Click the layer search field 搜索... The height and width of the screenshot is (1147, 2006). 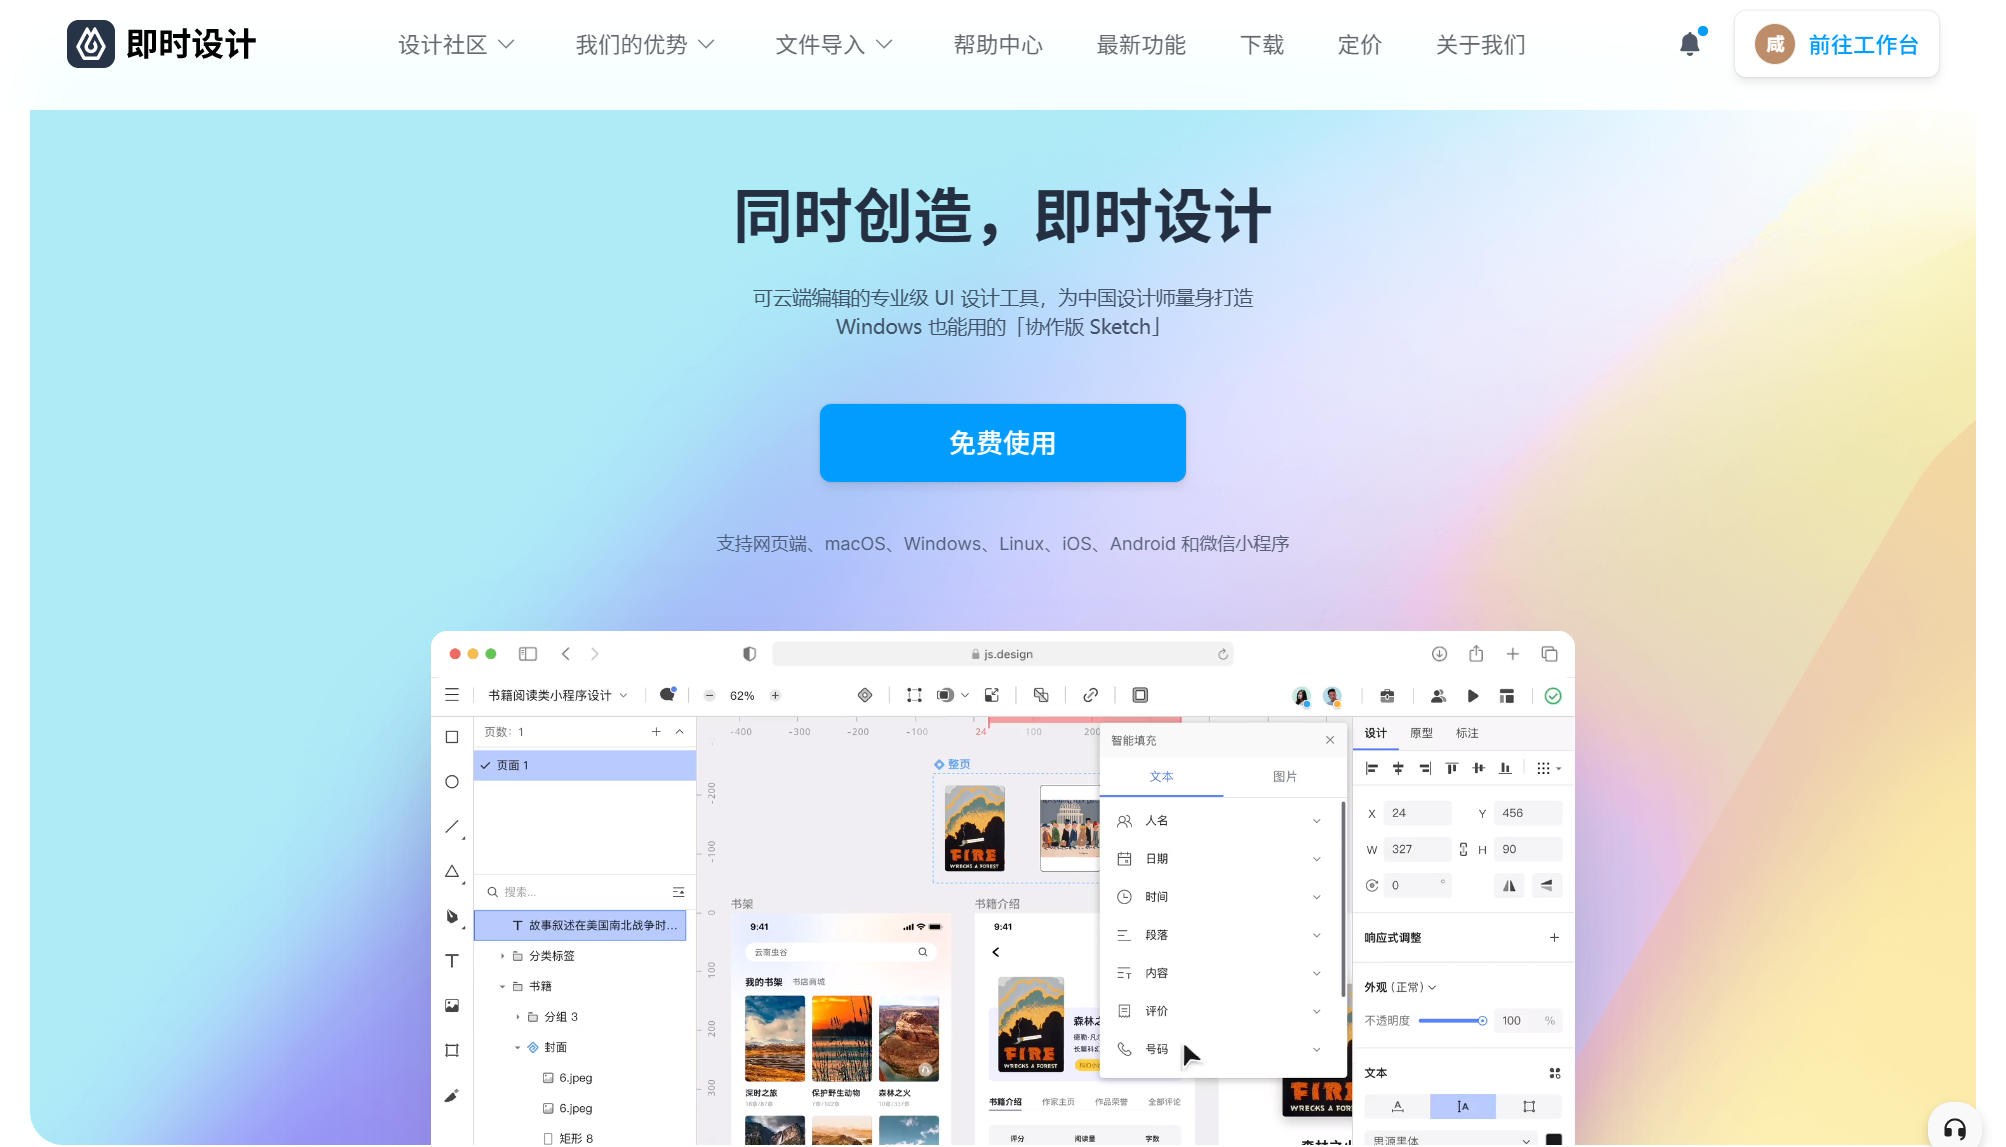pyautogui.click(x=576, y=892)
